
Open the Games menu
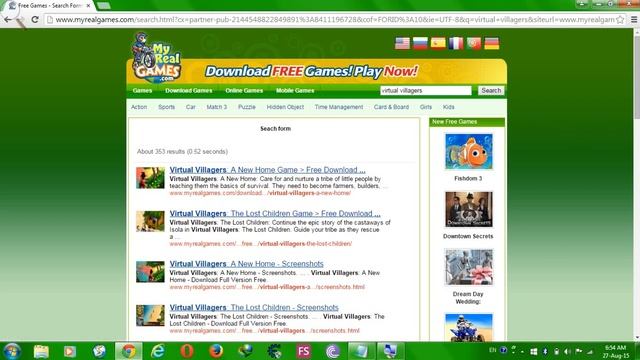(x=142, y=91)
